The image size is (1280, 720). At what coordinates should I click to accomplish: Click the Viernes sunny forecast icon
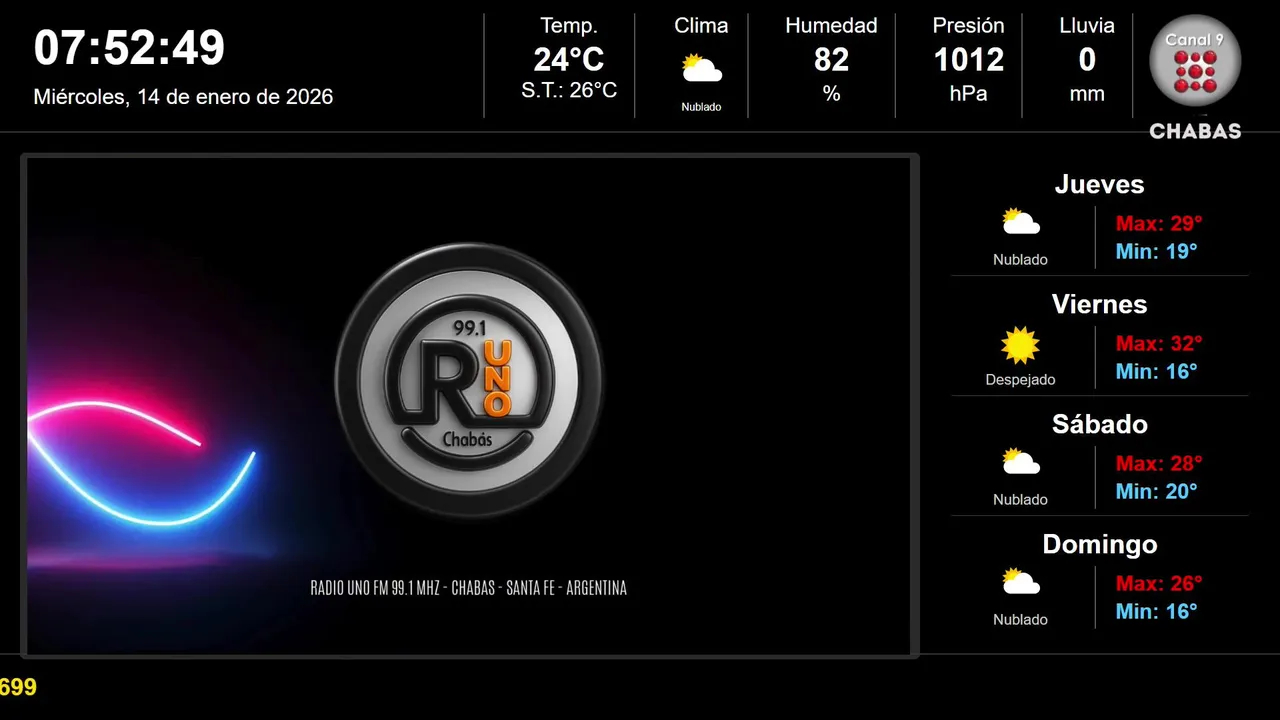[1021, 345]
